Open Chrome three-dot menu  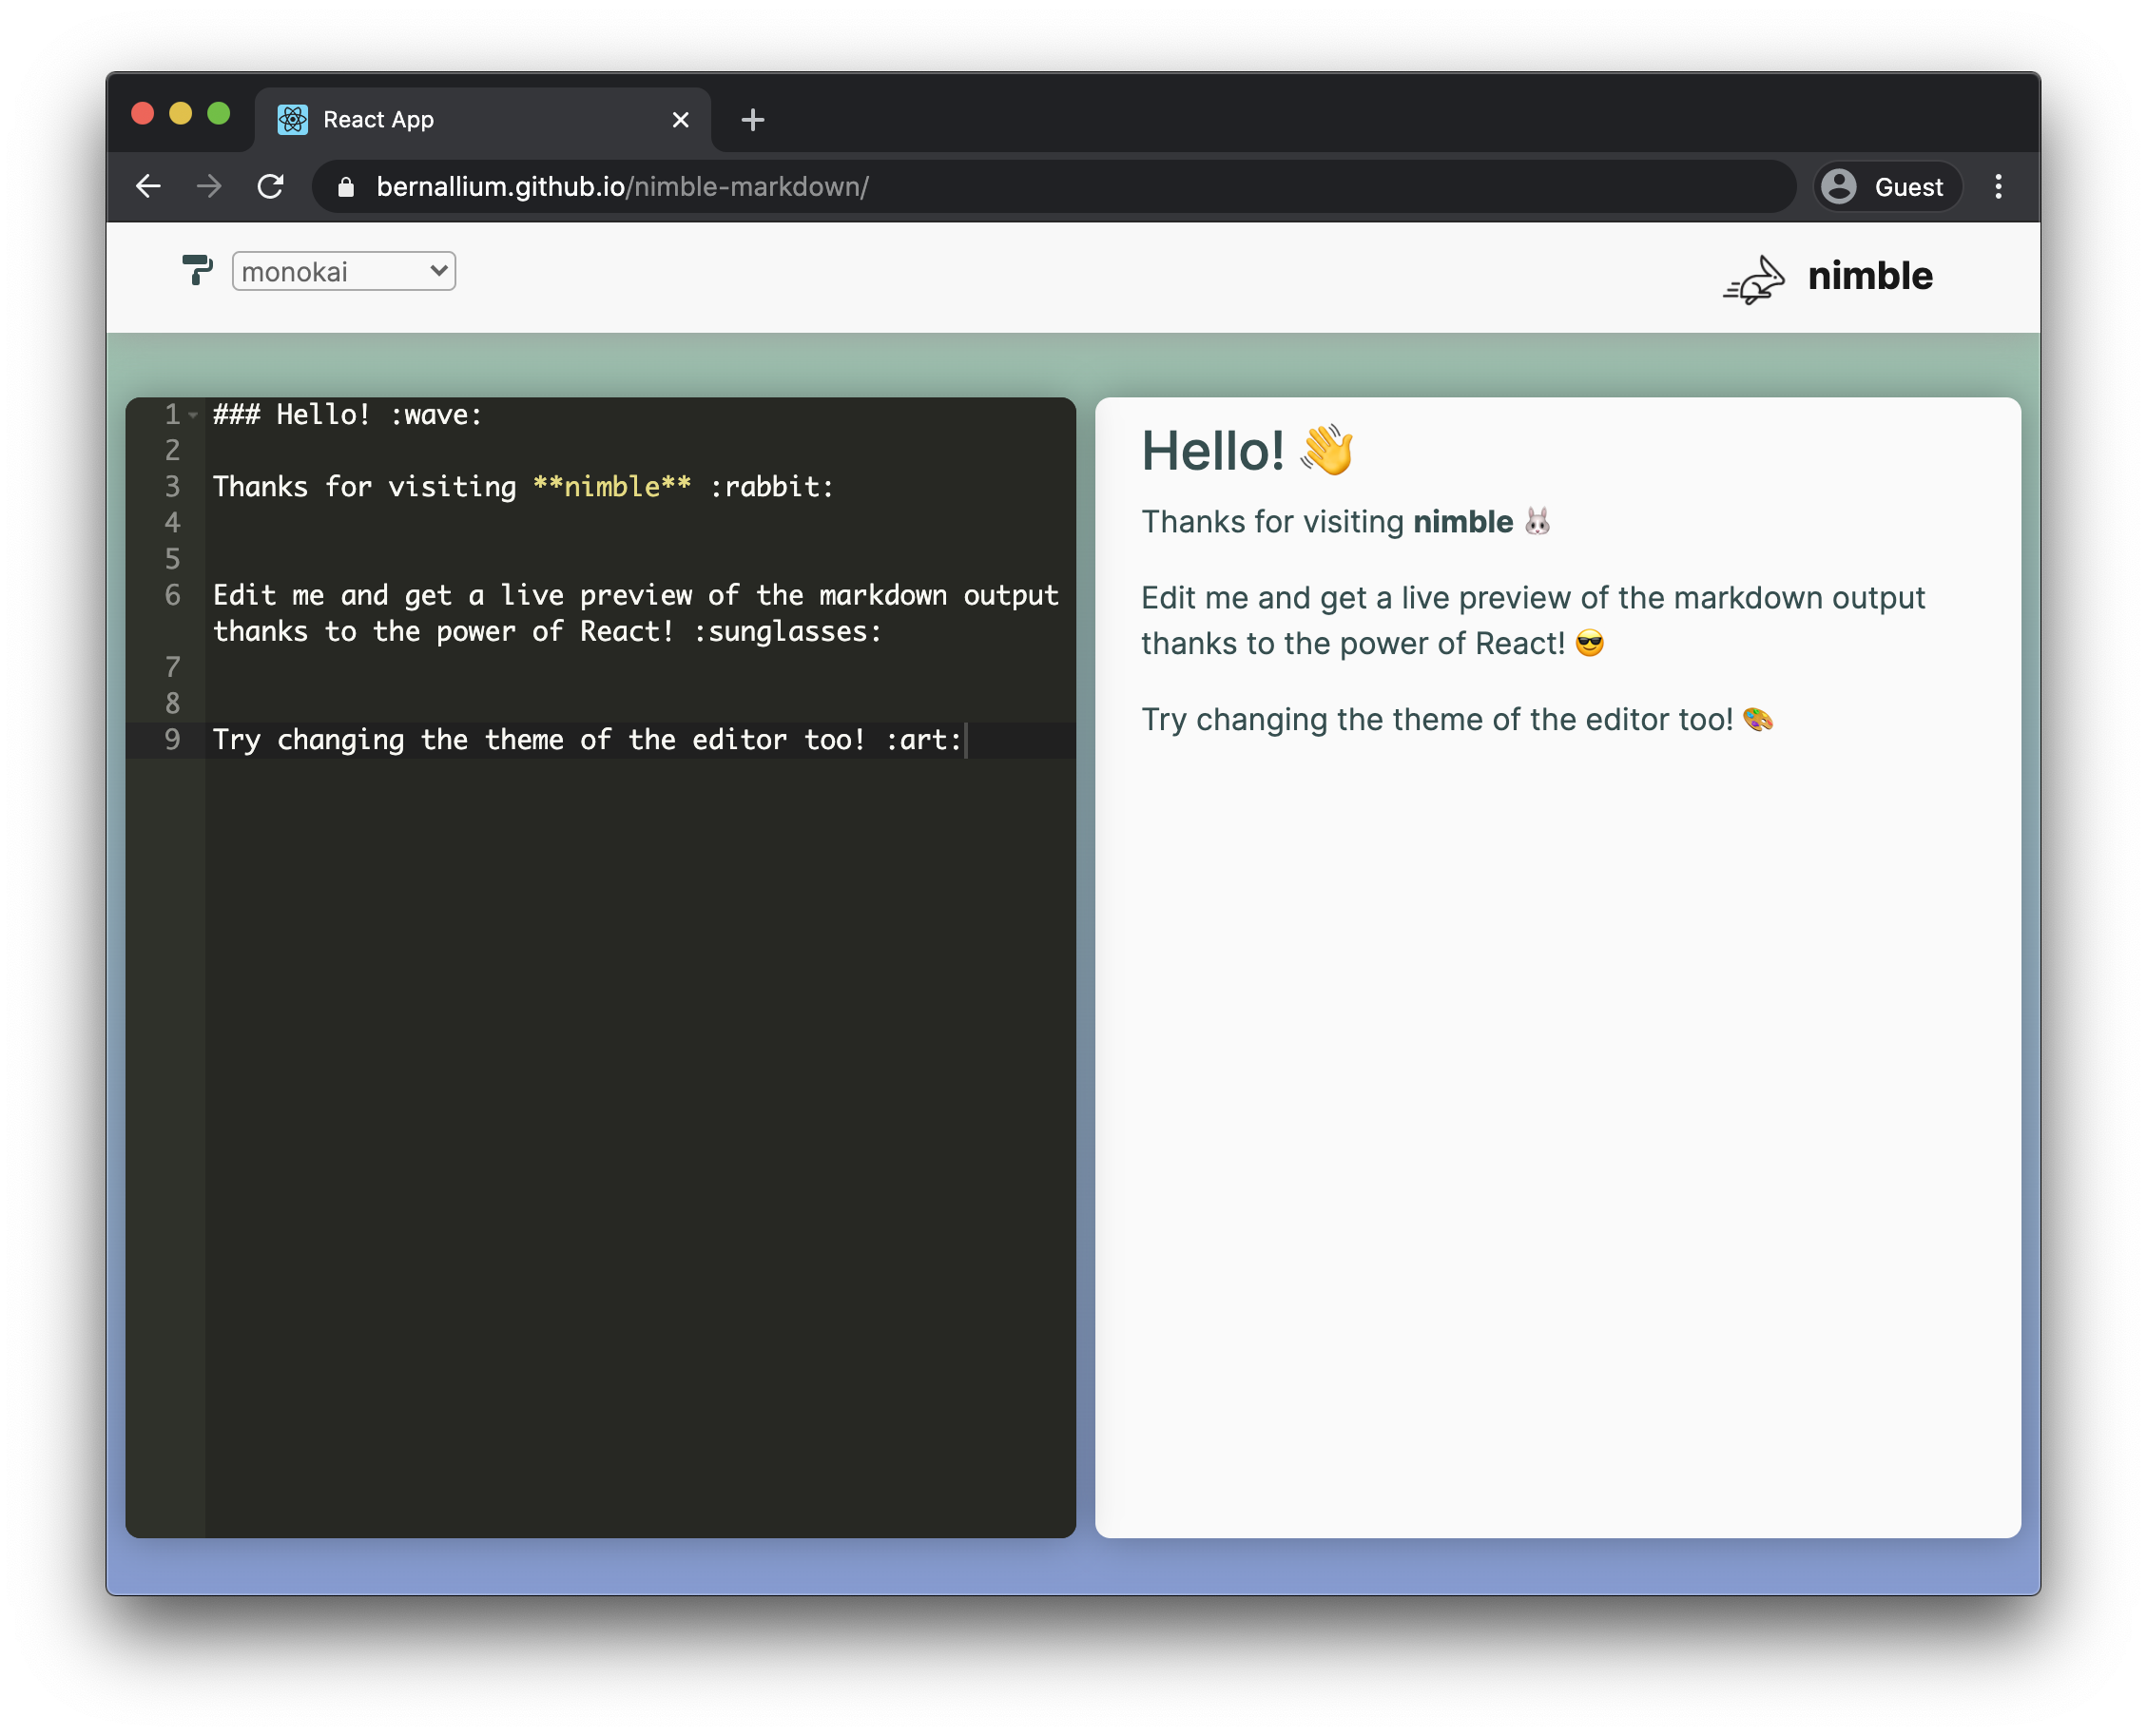pos(1998,187)
